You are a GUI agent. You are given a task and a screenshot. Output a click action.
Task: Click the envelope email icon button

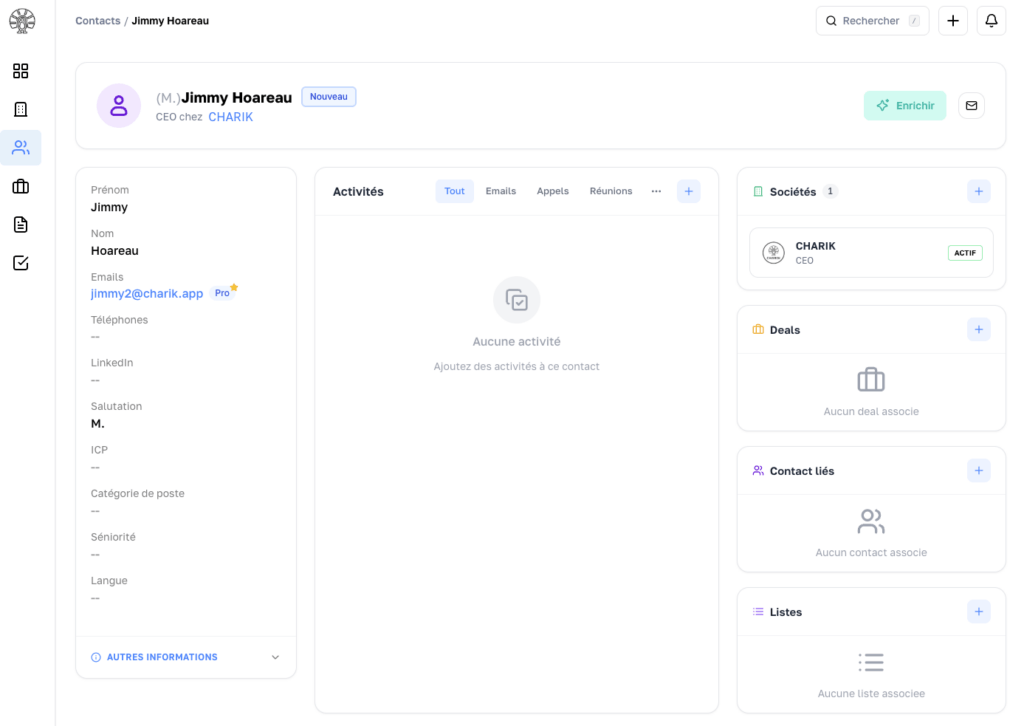click(971, 106)
